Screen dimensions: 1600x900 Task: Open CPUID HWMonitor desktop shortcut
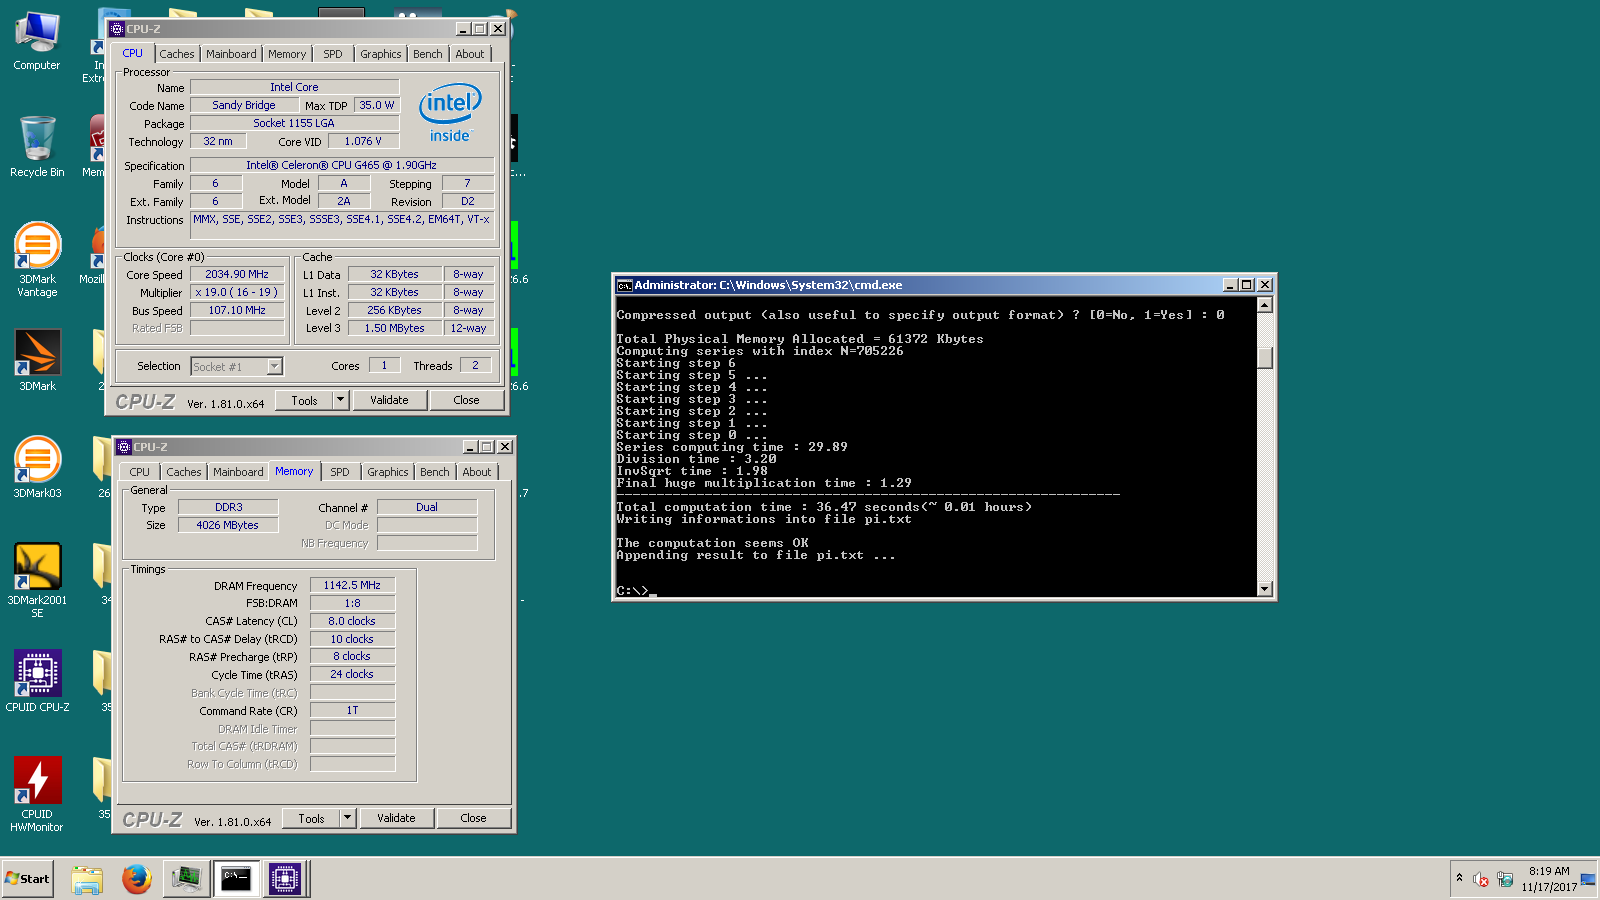[x=37, y=794]
